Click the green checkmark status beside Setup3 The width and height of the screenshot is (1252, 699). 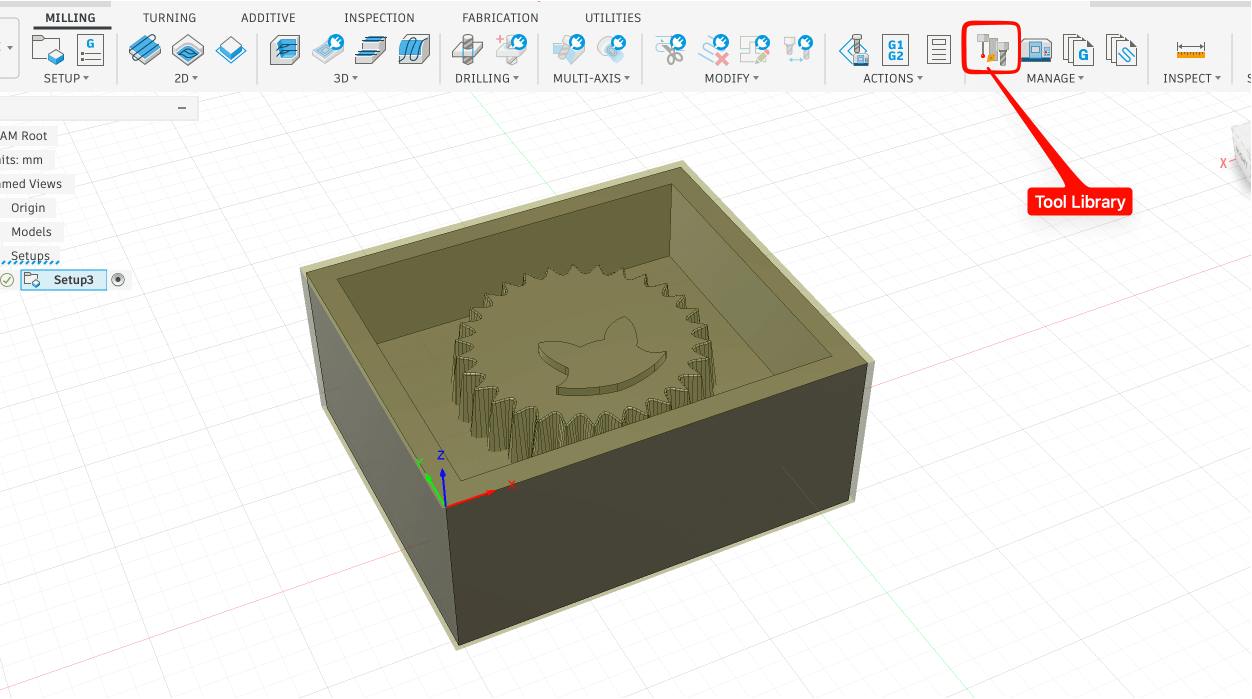(7, 280)
